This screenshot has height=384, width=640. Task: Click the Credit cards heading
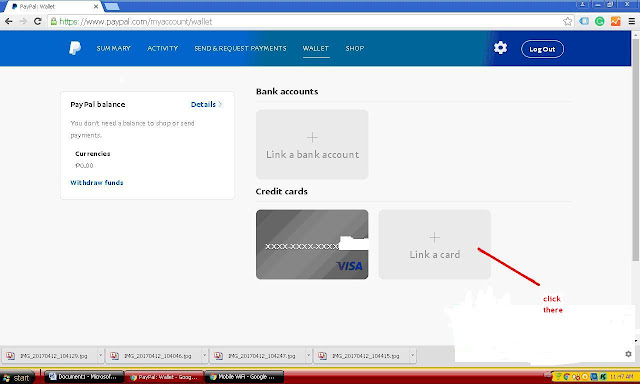282,191
